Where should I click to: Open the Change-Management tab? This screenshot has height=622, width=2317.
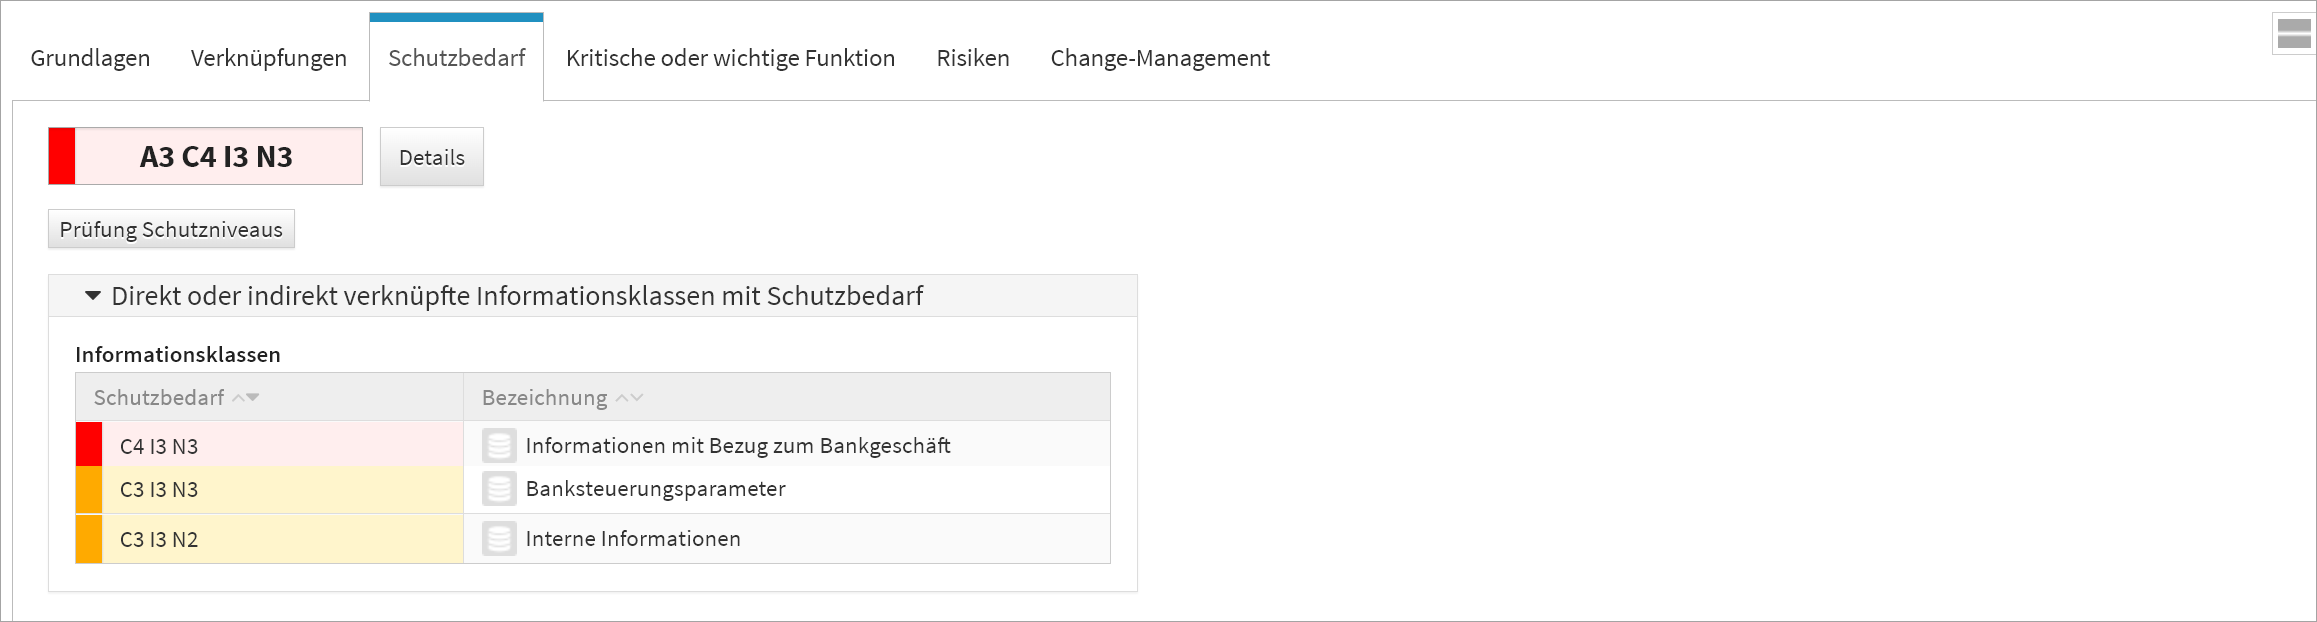[1160, 58]
